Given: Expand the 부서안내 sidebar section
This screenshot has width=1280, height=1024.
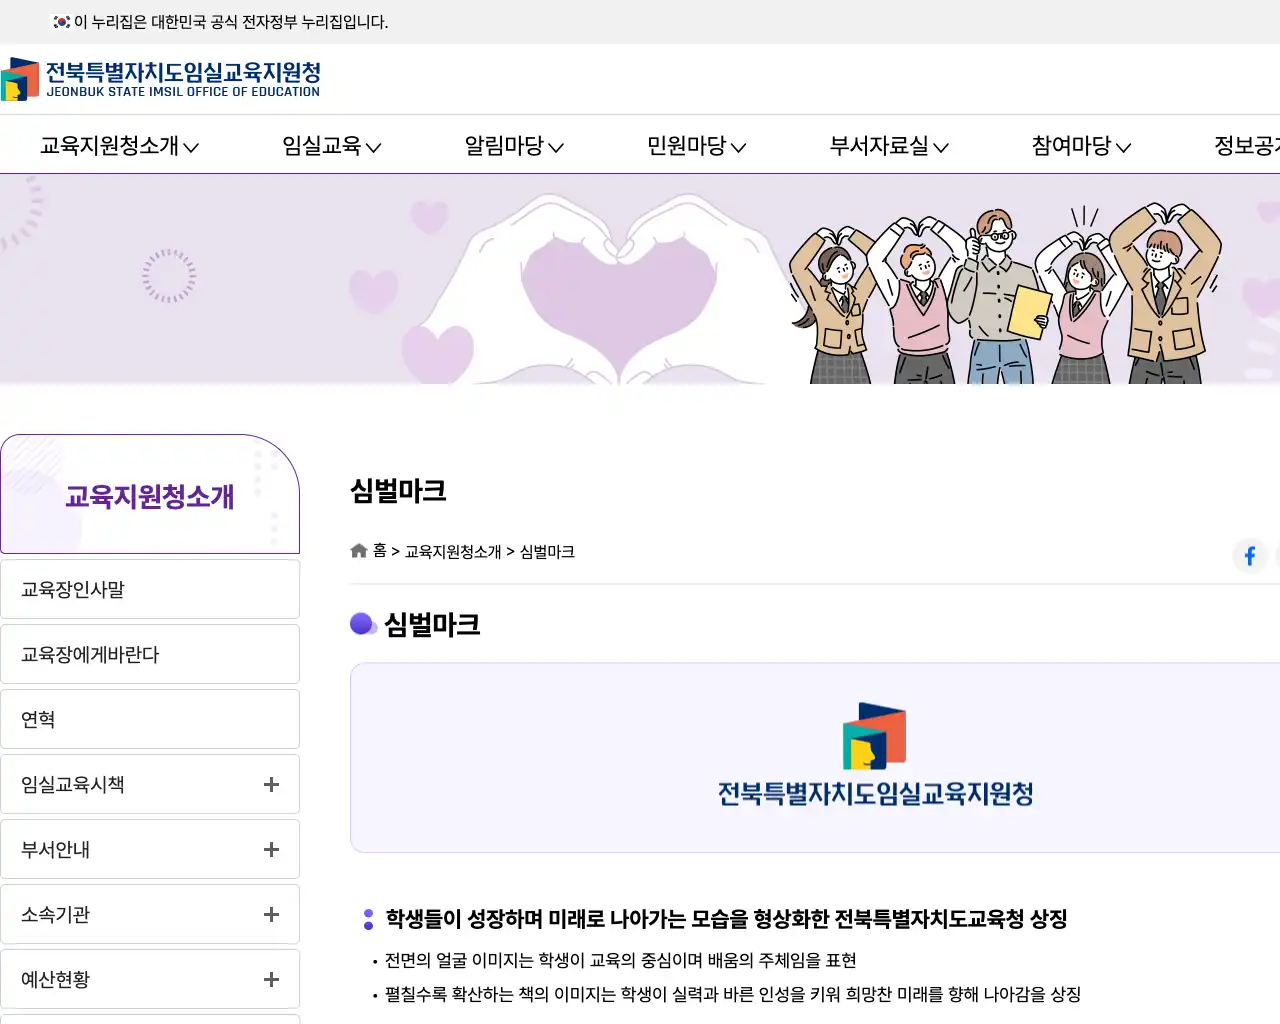Looking at the screenshot, I should pyautogui.click(x=269, y=849).
